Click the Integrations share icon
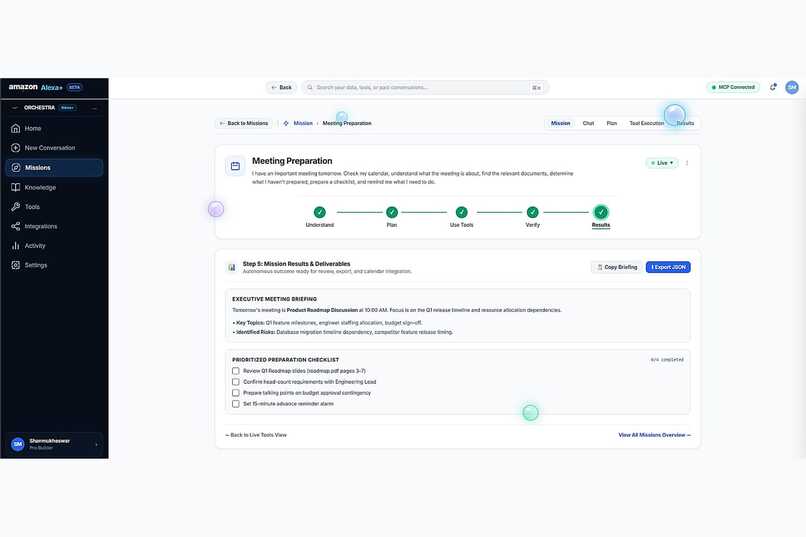 (x=15, y=226)
